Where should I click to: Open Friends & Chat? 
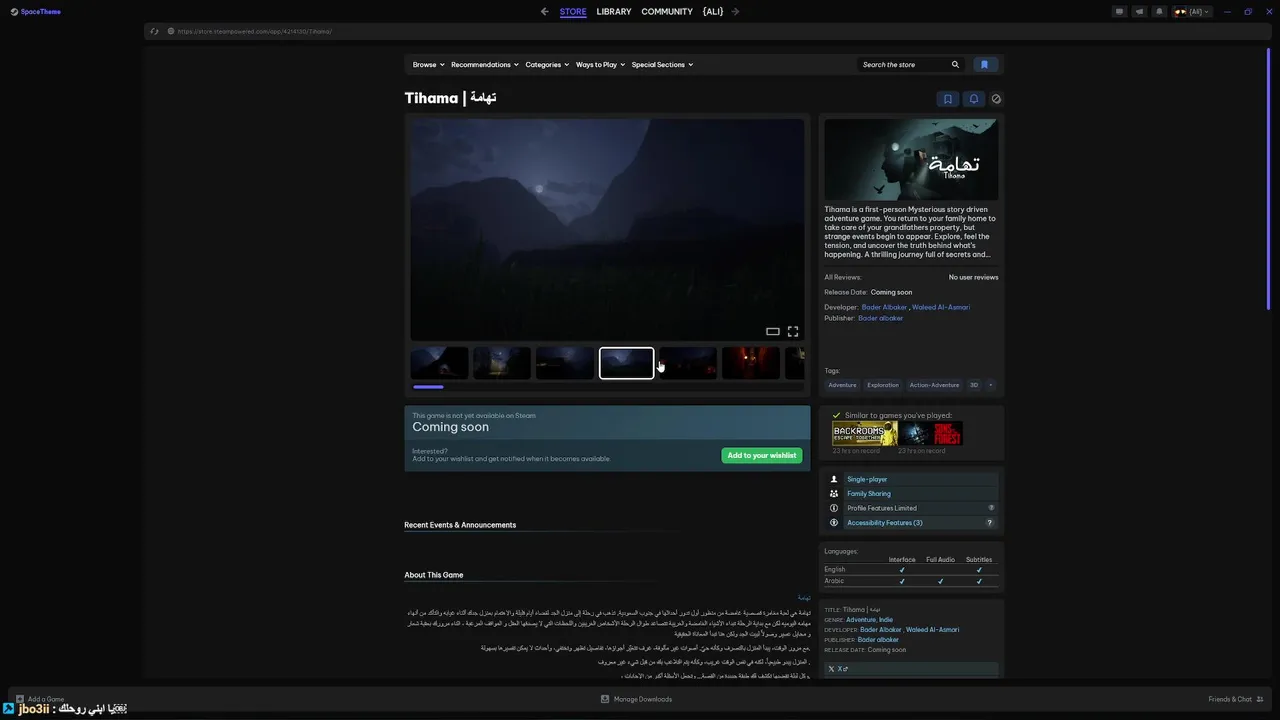click(1236, 699)
